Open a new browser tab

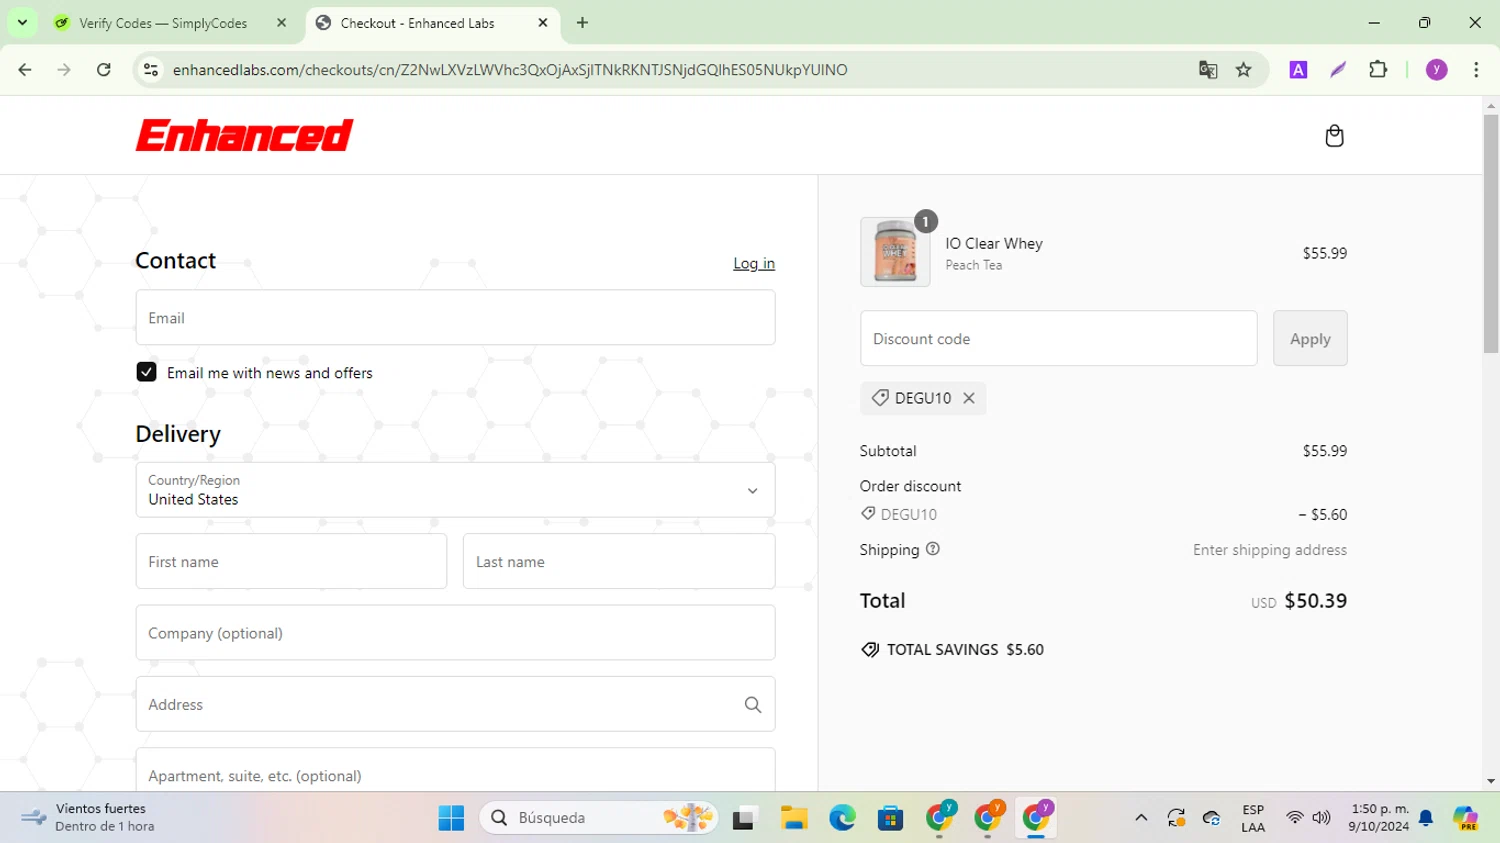click(582, 23)
